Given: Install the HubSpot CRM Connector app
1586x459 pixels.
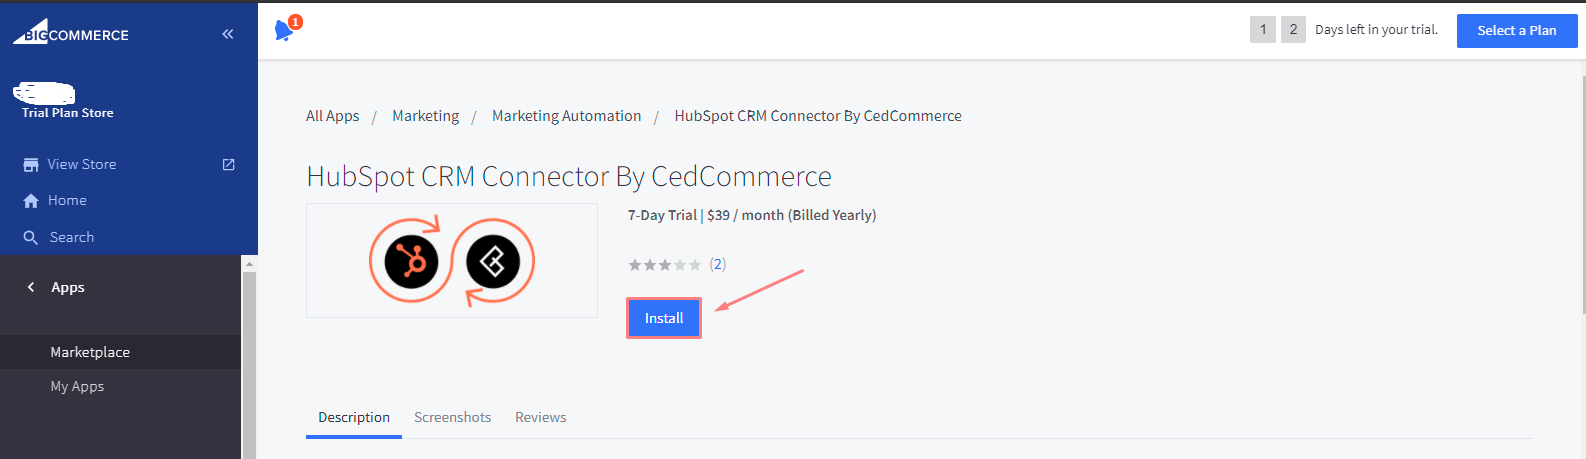Looking at the screenshot, I should (x=664, y=318).
